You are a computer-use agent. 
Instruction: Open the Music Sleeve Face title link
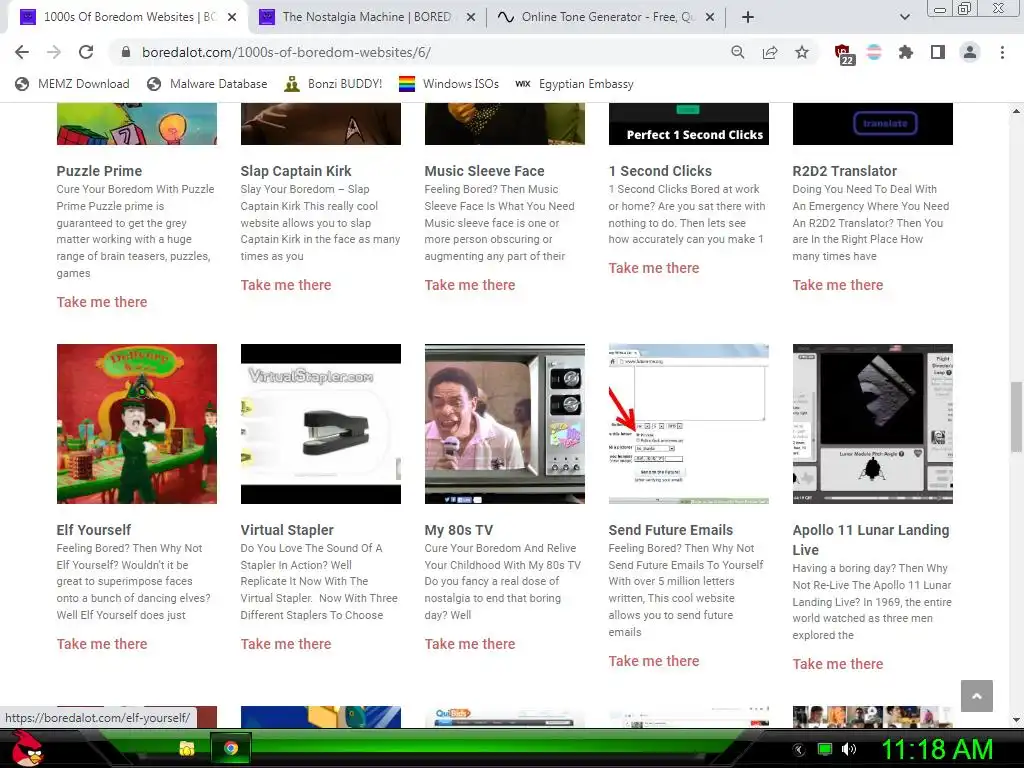(x=485, y=171)
